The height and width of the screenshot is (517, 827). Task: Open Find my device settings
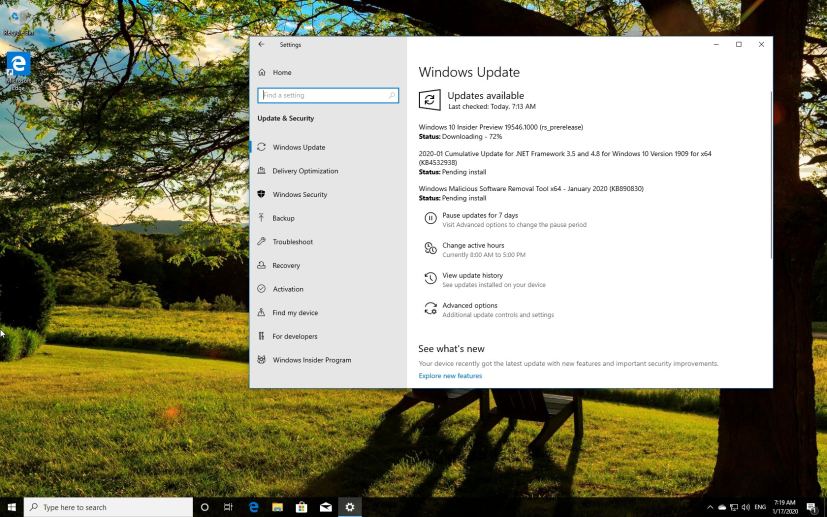coord(295,313)
